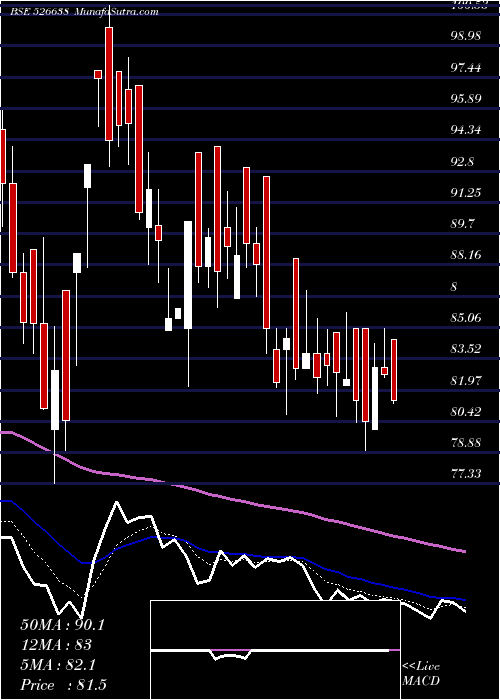Click the Price : 81.5 reading
Image resolution: width=500 pixels, height=700 pixels.
point(63,685)
